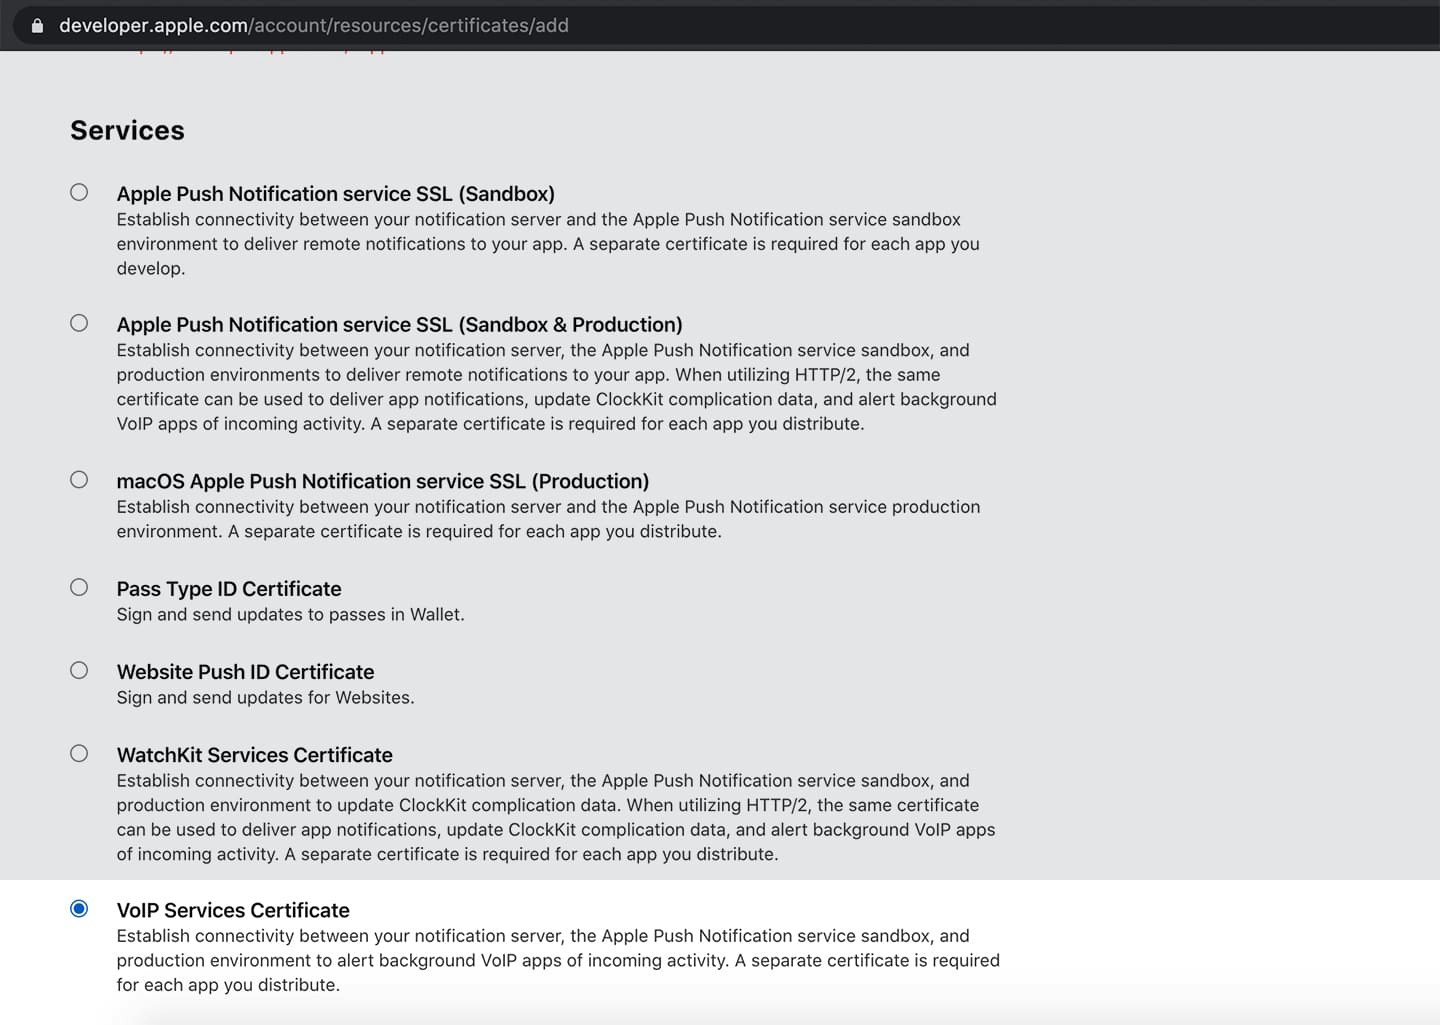
Task: Click the Services heading
Action: [127, 131]
